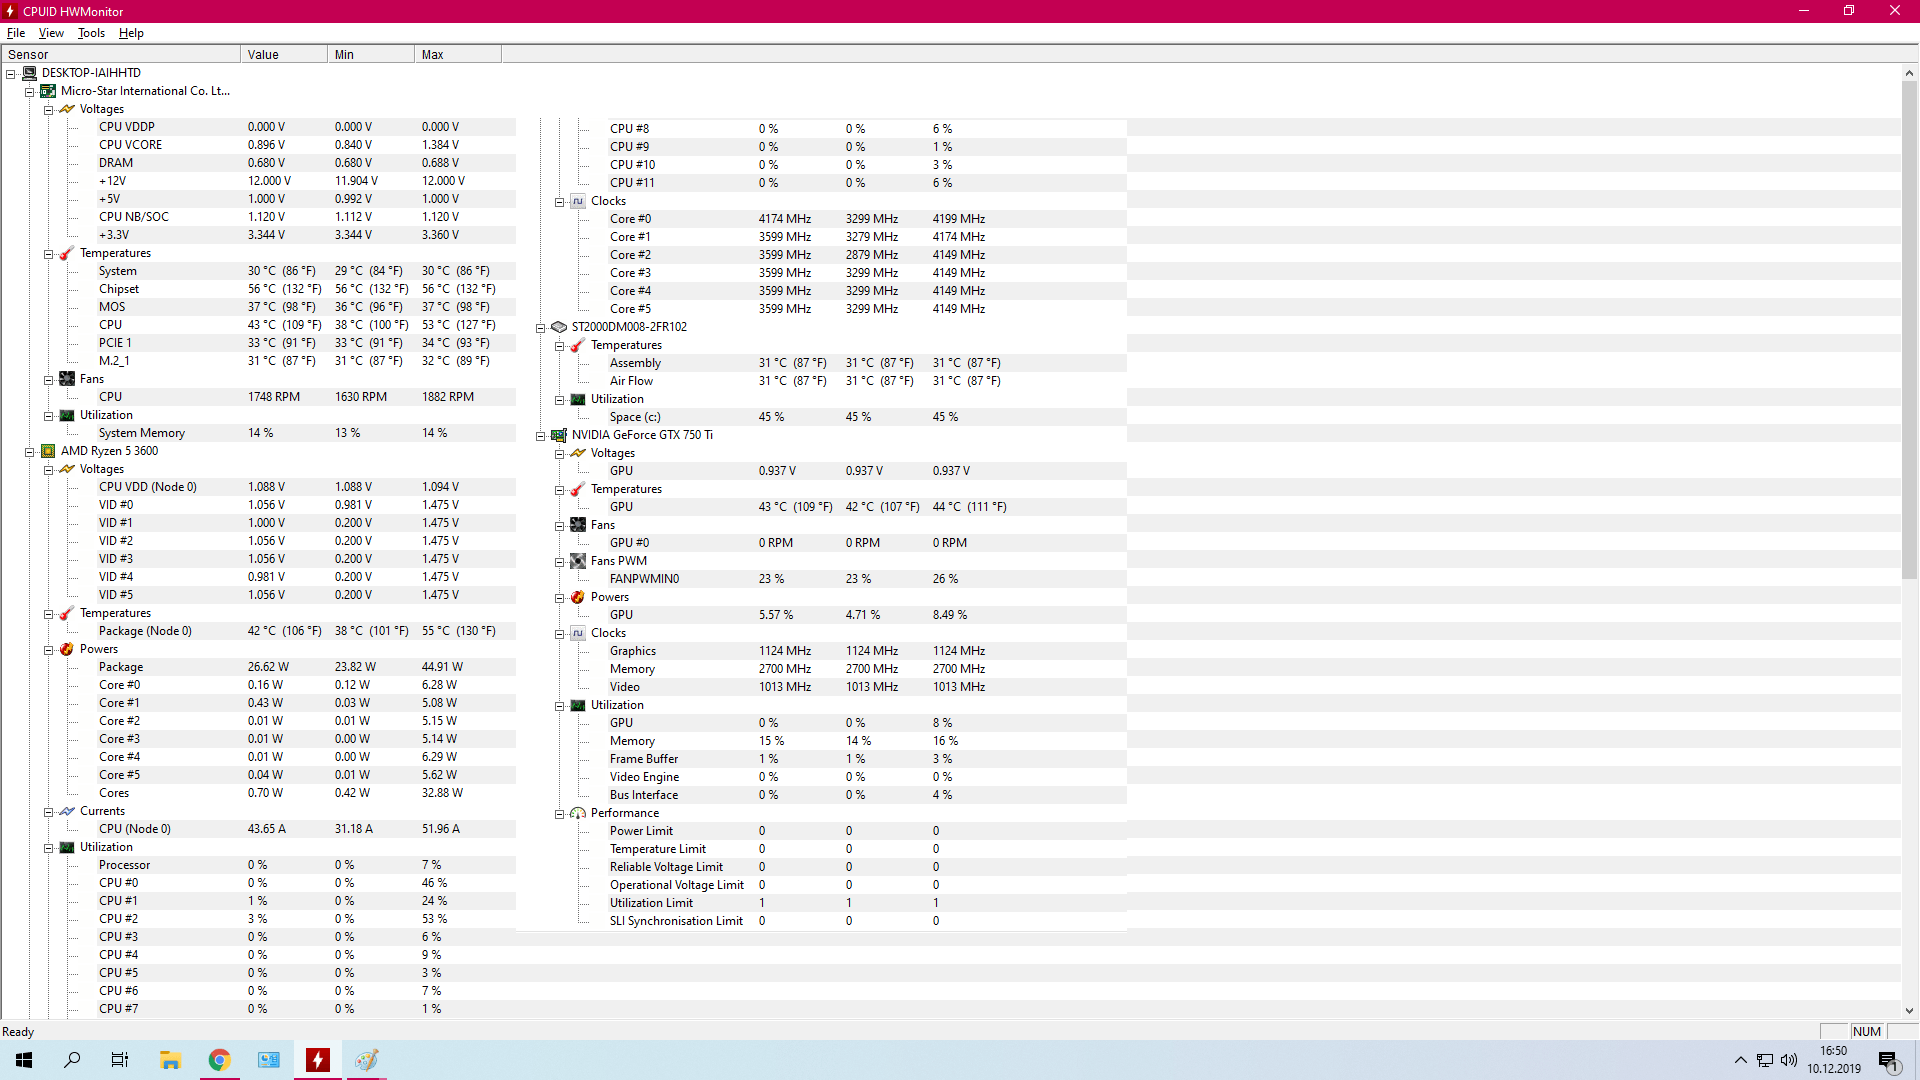Click the Performance gauge icon

click(578, 813)
